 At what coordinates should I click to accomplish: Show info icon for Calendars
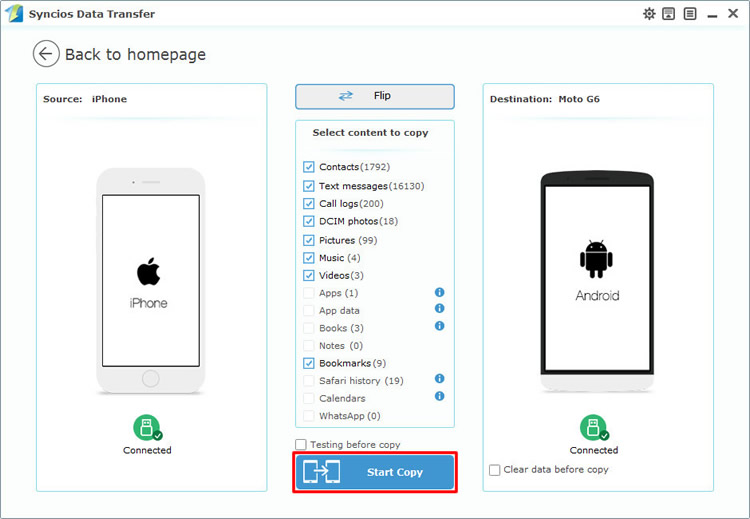[x=440, y=396]
